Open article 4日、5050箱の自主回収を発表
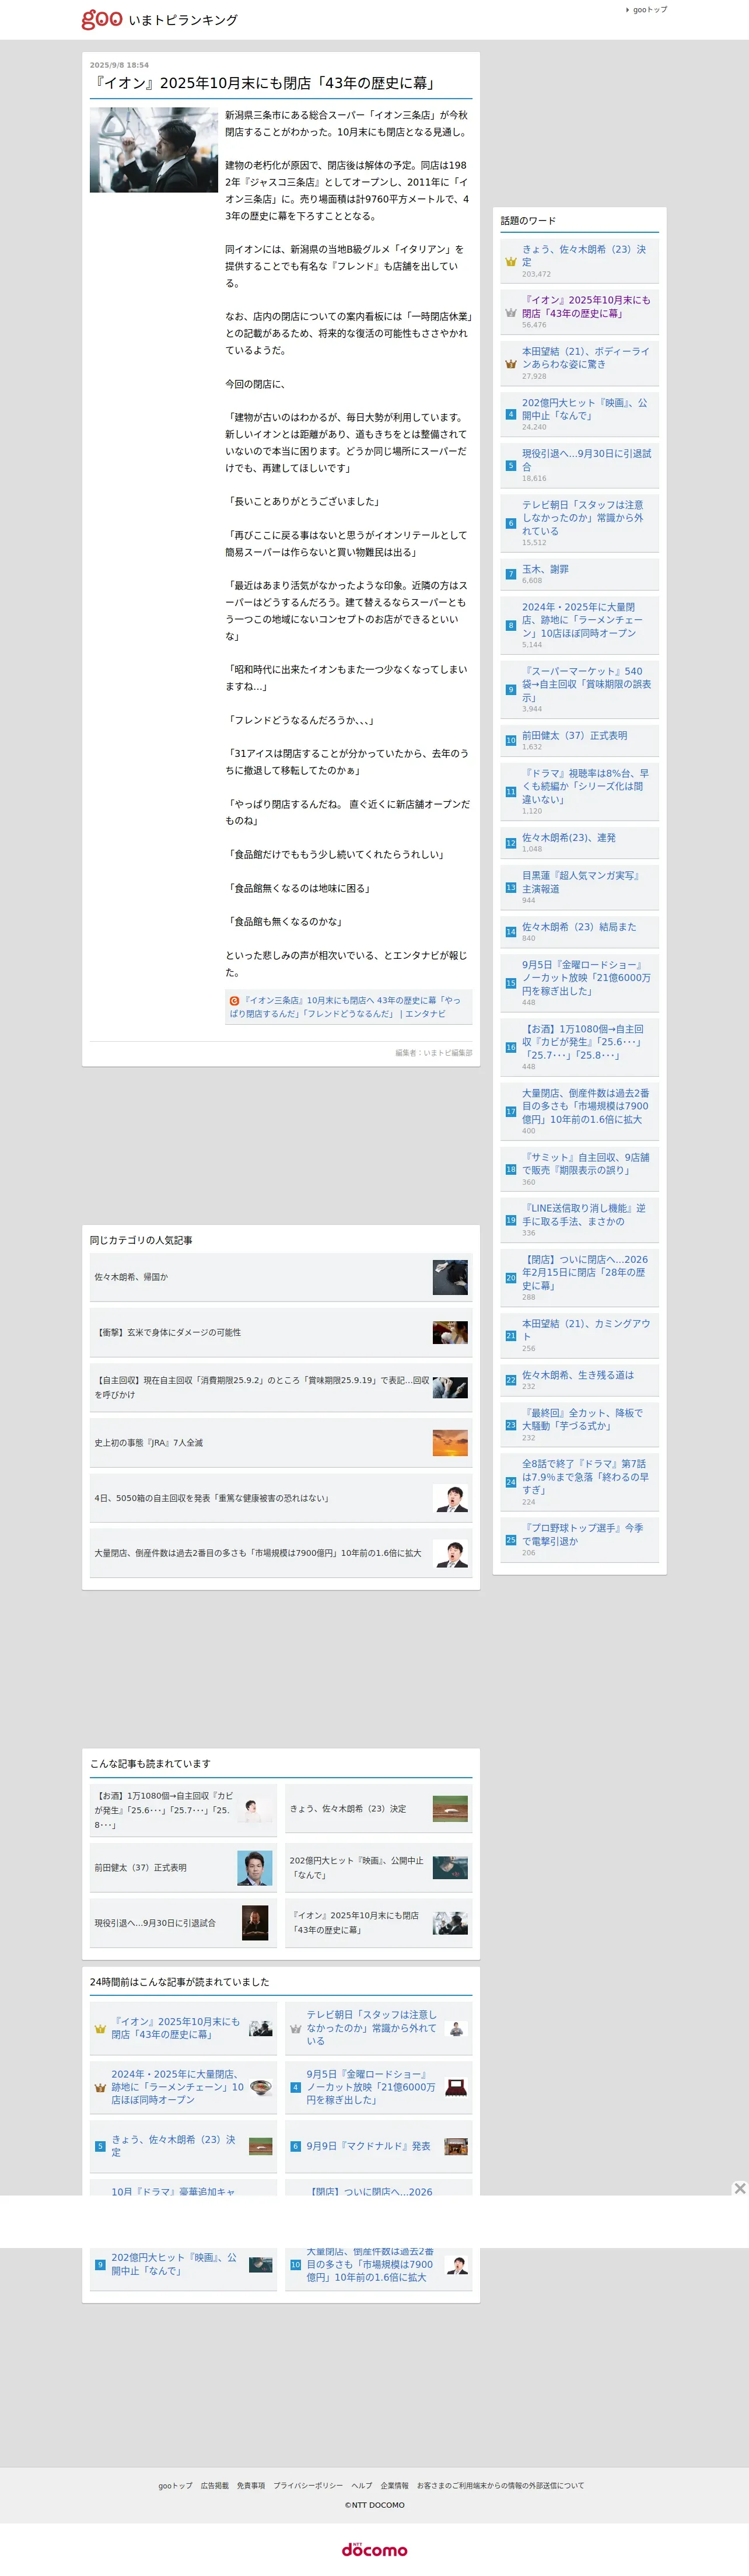 [281, 1498]
